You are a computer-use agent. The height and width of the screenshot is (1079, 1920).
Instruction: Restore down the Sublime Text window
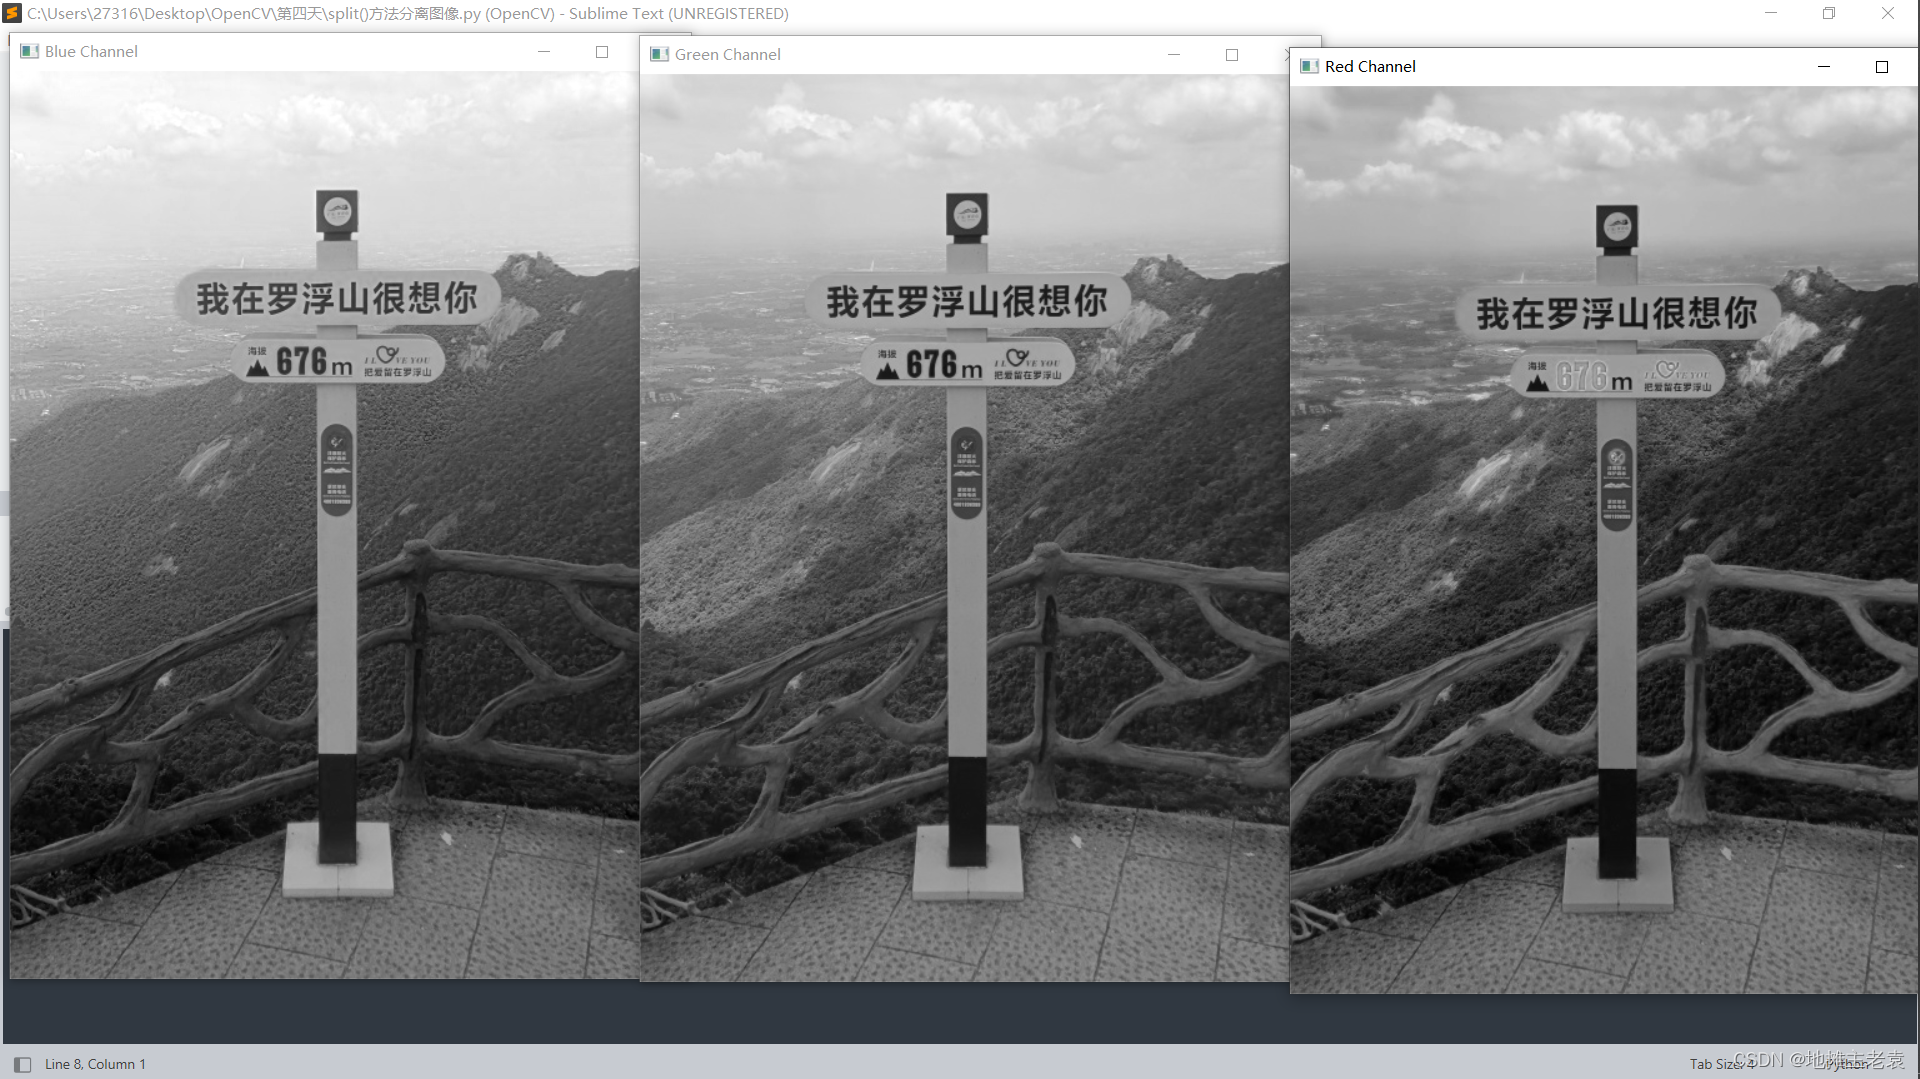point(1829,13)
